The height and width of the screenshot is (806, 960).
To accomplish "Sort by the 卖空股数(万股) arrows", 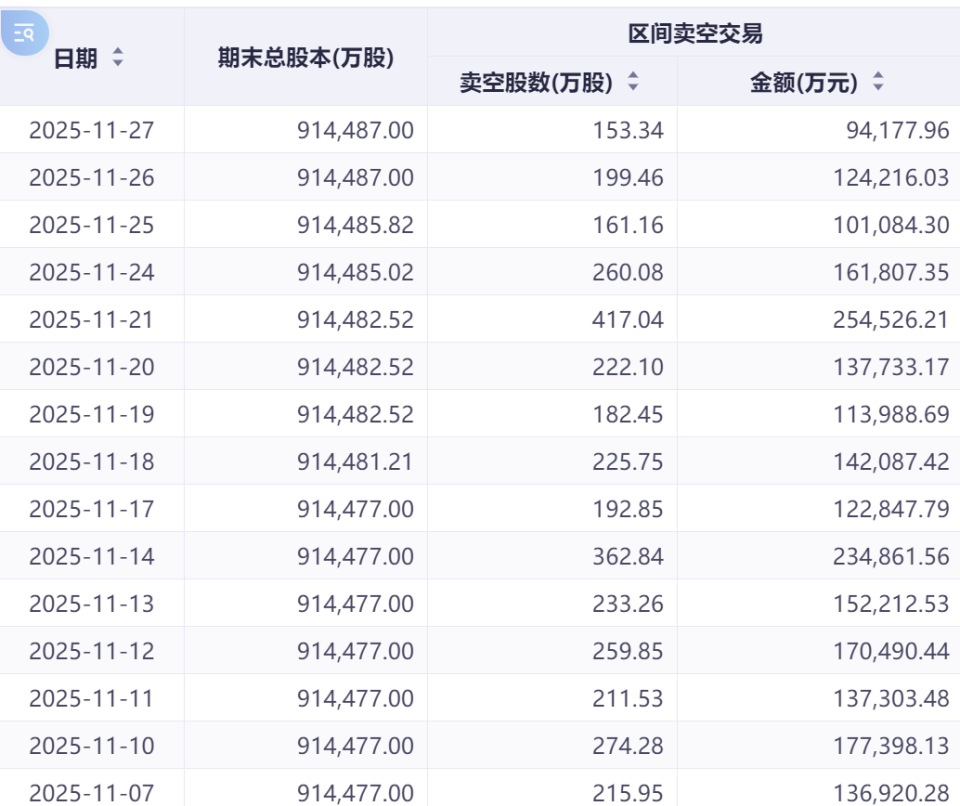I will point(633,81).
